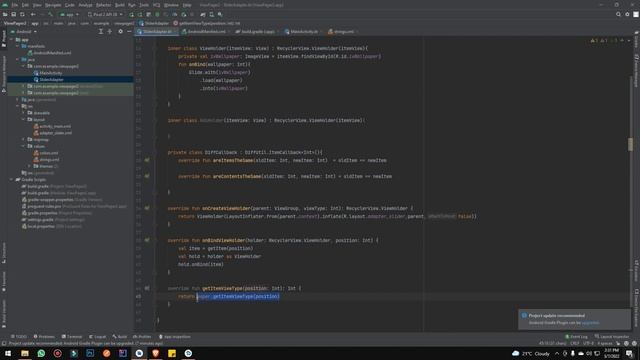Click the editor vertical scrollbar thumb
The image size is (640, 360).
(631, 144)
